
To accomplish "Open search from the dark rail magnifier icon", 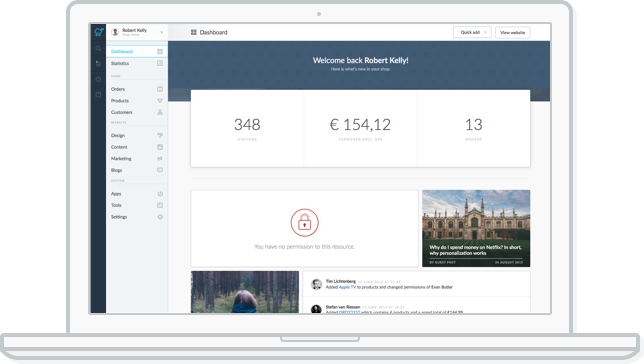I will (x=98, y=48).
